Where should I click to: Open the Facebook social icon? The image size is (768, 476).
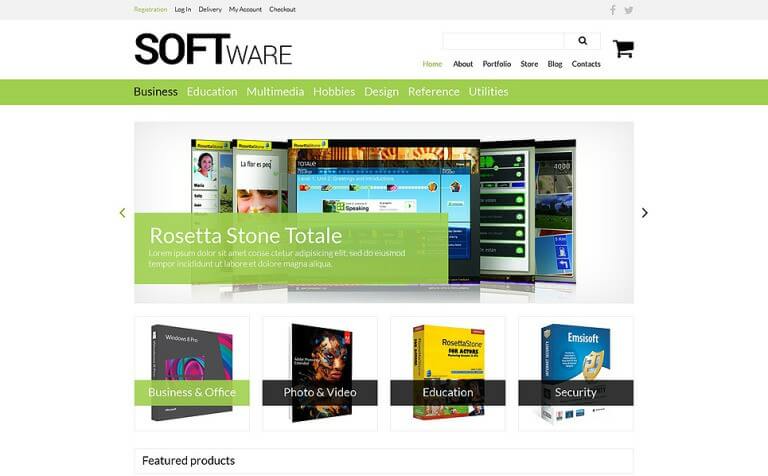613,10
